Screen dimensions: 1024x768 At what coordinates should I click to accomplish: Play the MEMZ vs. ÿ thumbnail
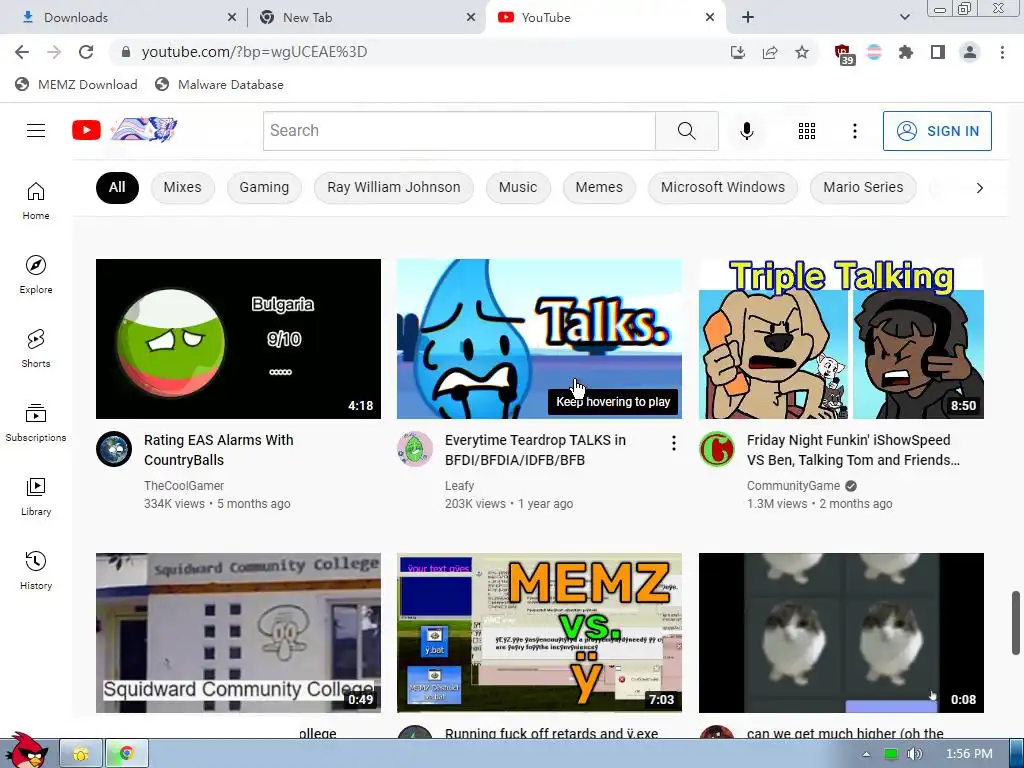click(x=539, y=633)
